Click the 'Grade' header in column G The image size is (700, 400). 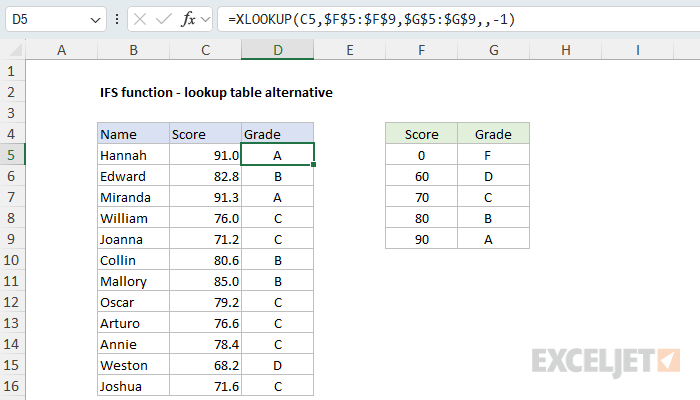point(493,134)
